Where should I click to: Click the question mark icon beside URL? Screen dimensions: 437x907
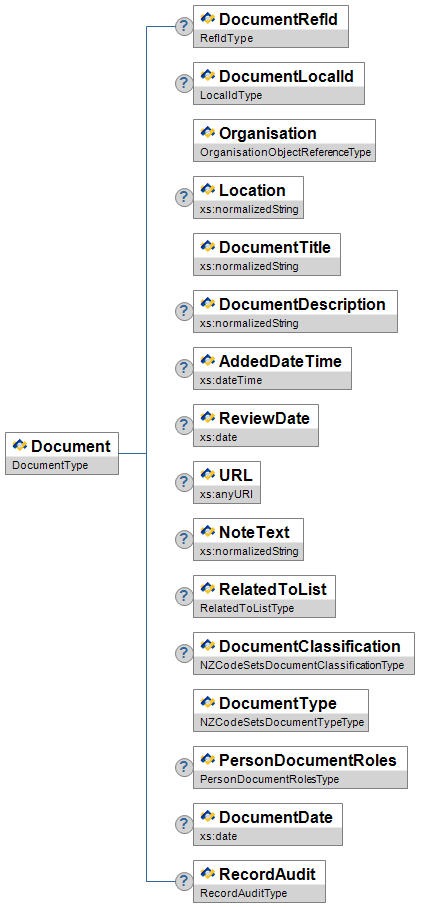pos(184,482)
